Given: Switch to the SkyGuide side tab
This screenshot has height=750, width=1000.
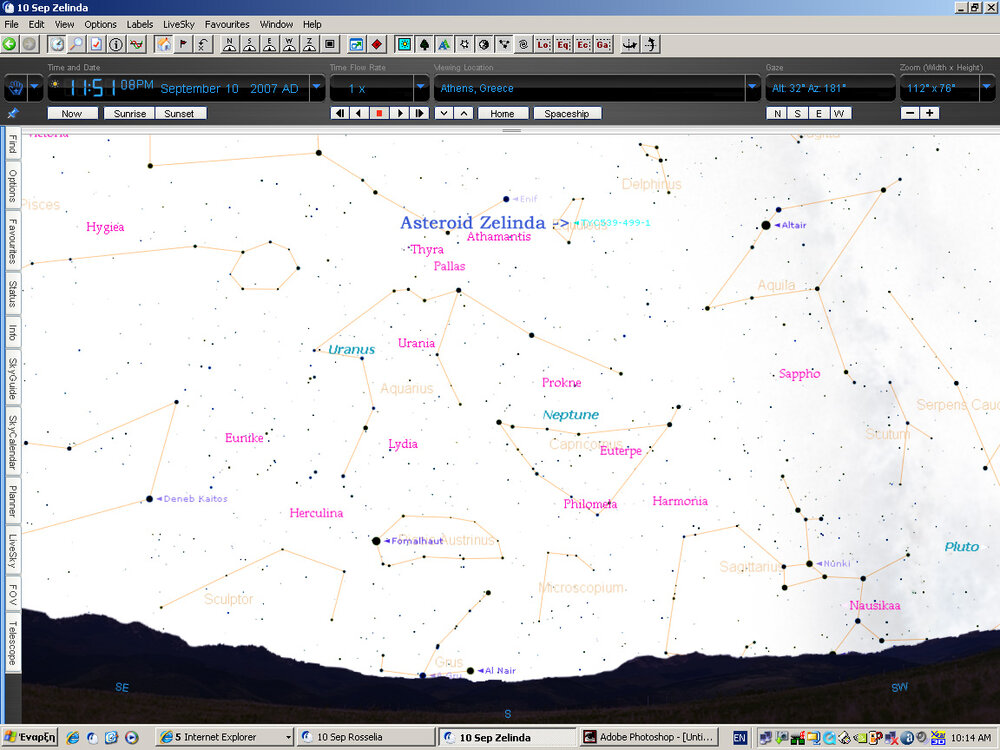Looking at the screenshot, I should [x=12, y=377].
